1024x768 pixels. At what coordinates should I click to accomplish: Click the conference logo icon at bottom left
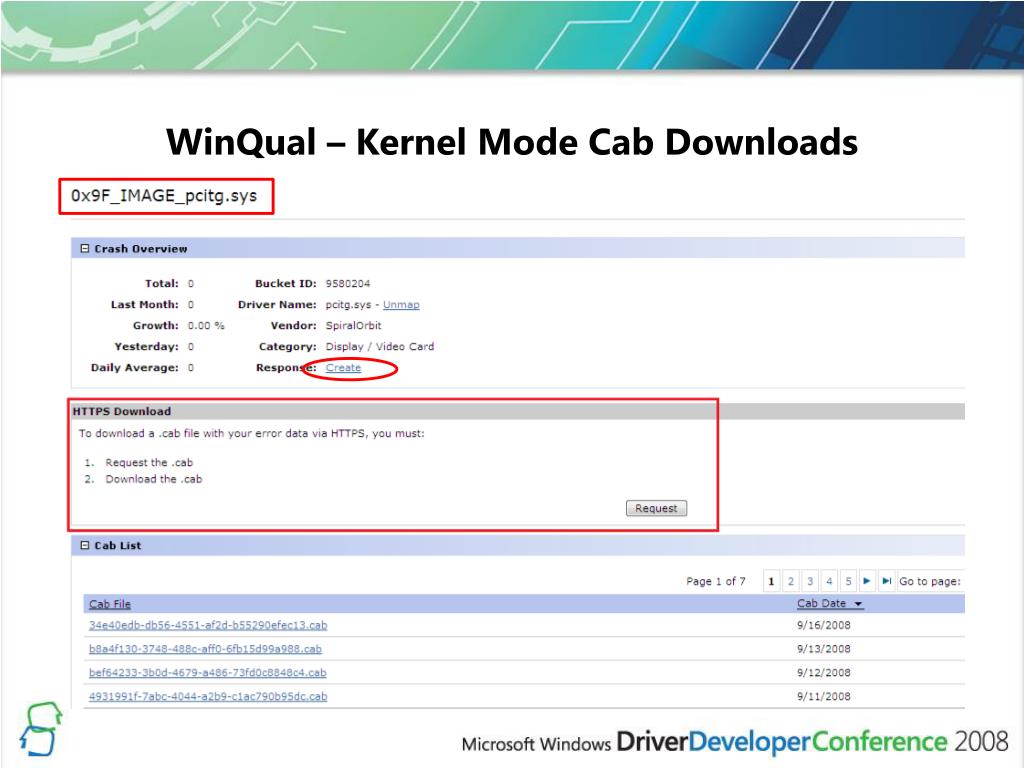[40, 729]
